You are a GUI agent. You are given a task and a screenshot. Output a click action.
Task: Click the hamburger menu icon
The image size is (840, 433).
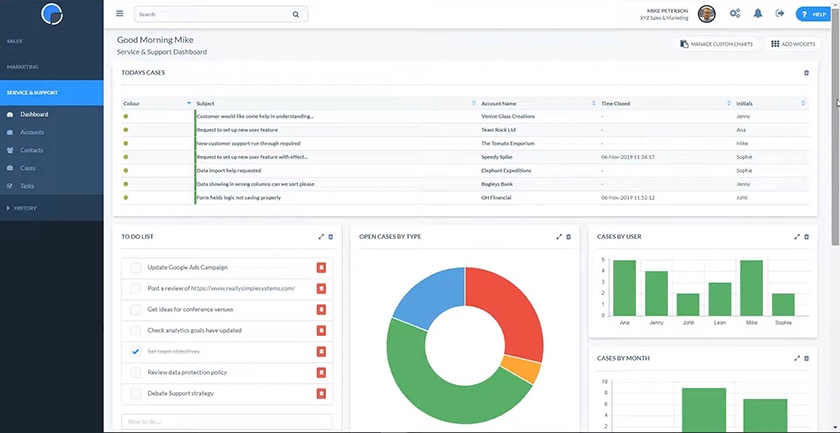coord(119,13)
